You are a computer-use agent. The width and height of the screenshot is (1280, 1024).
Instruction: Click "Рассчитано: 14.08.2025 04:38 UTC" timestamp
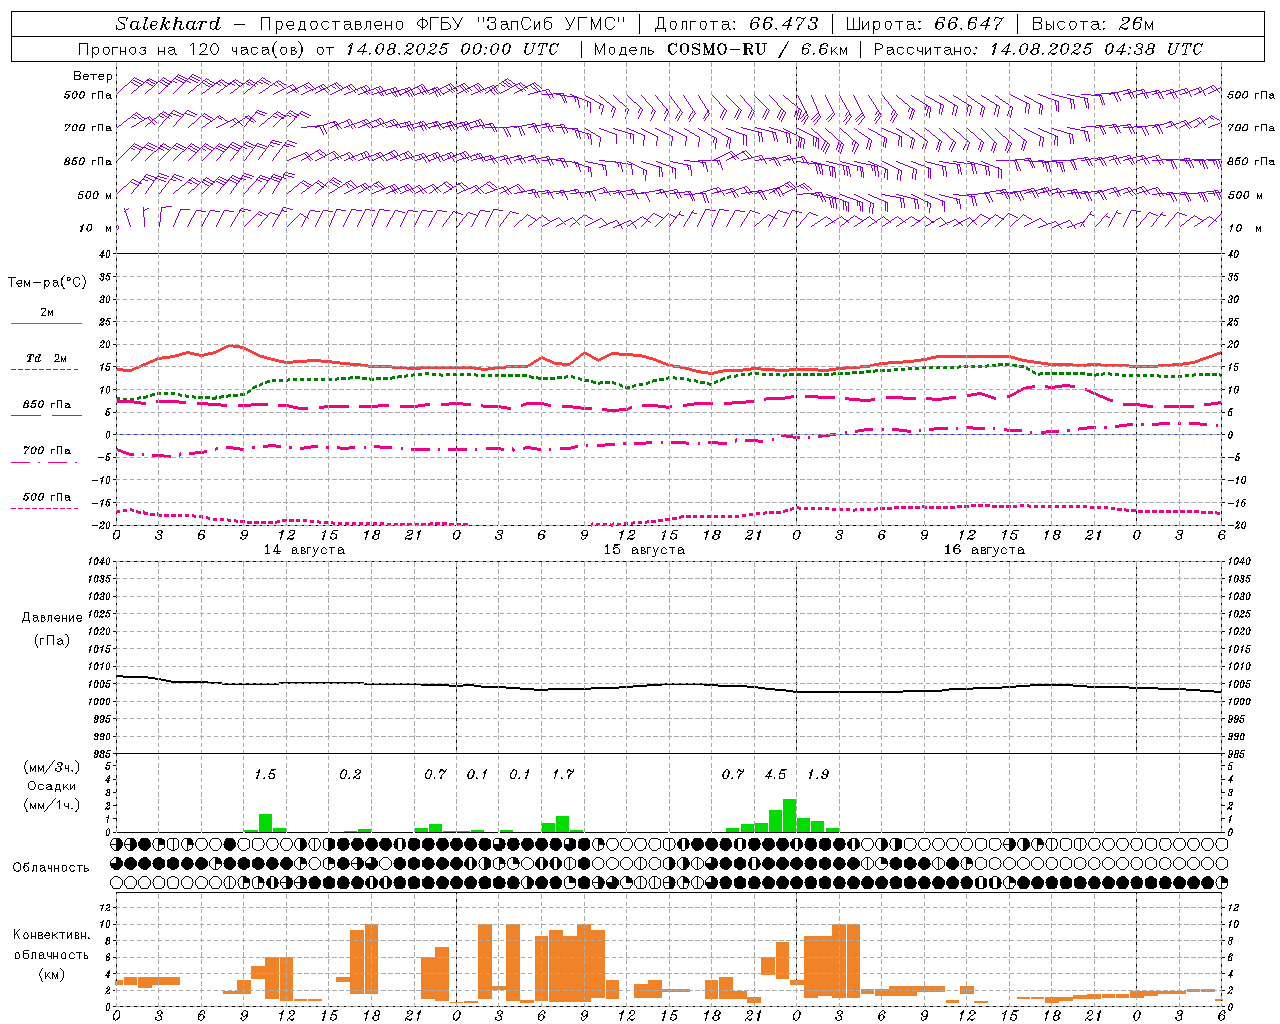coord(1038,49)
